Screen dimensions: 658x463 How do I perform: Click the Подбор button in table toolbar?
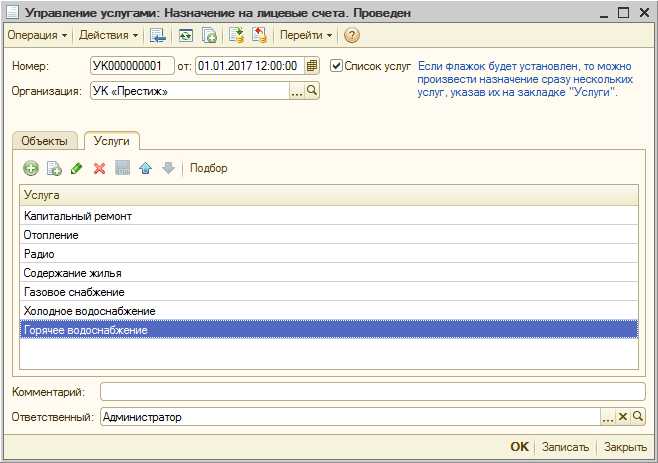(208, 168)
